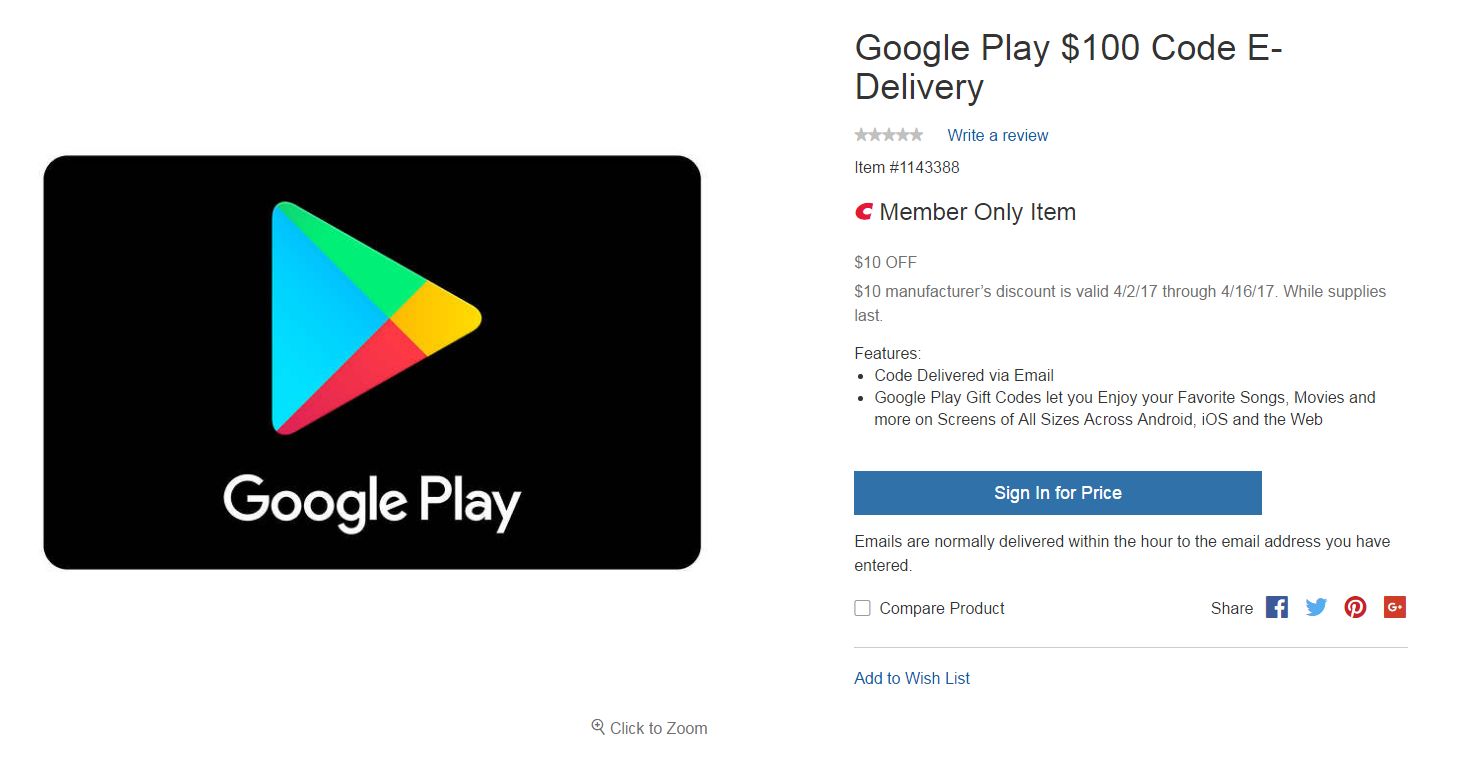Share the product on Google Plus
This screenshot has width=1482, height=769.
1395,607
